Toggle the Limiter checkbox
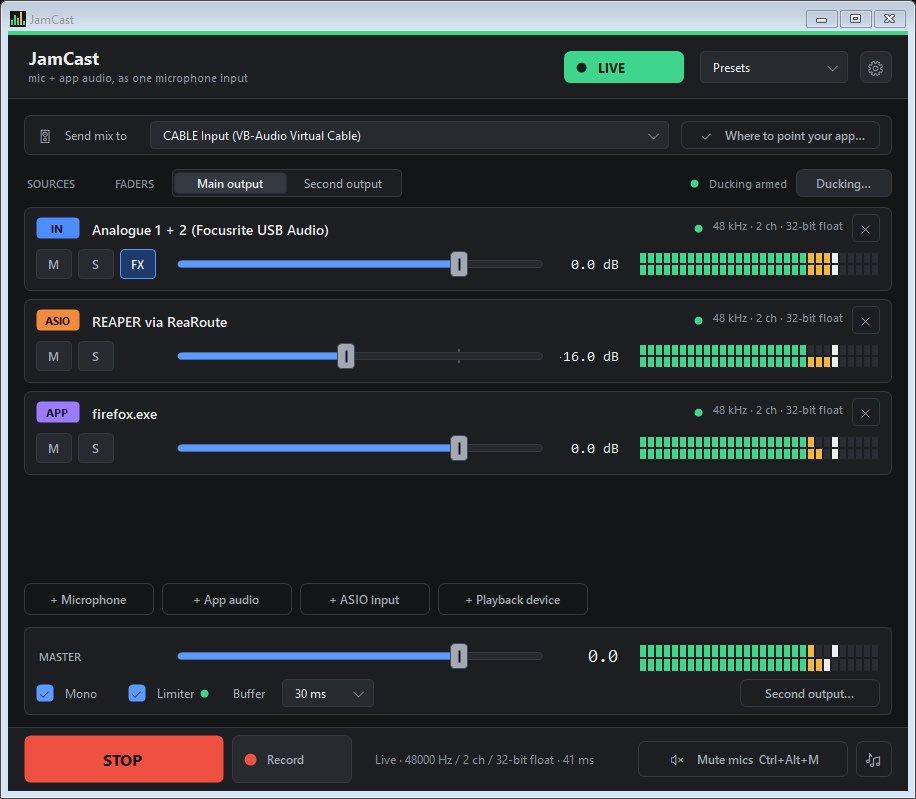 (x=137, y=693)
